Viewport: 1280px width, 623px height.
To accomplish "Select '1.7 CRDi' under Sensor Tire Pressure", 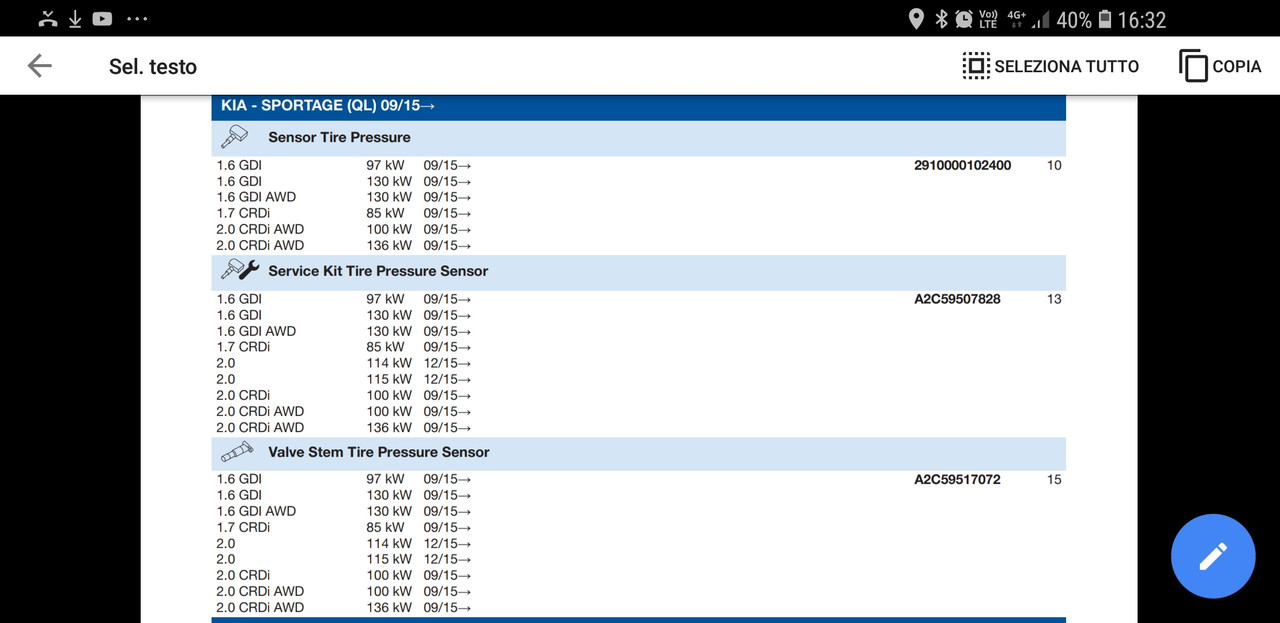I will point(243,213).
